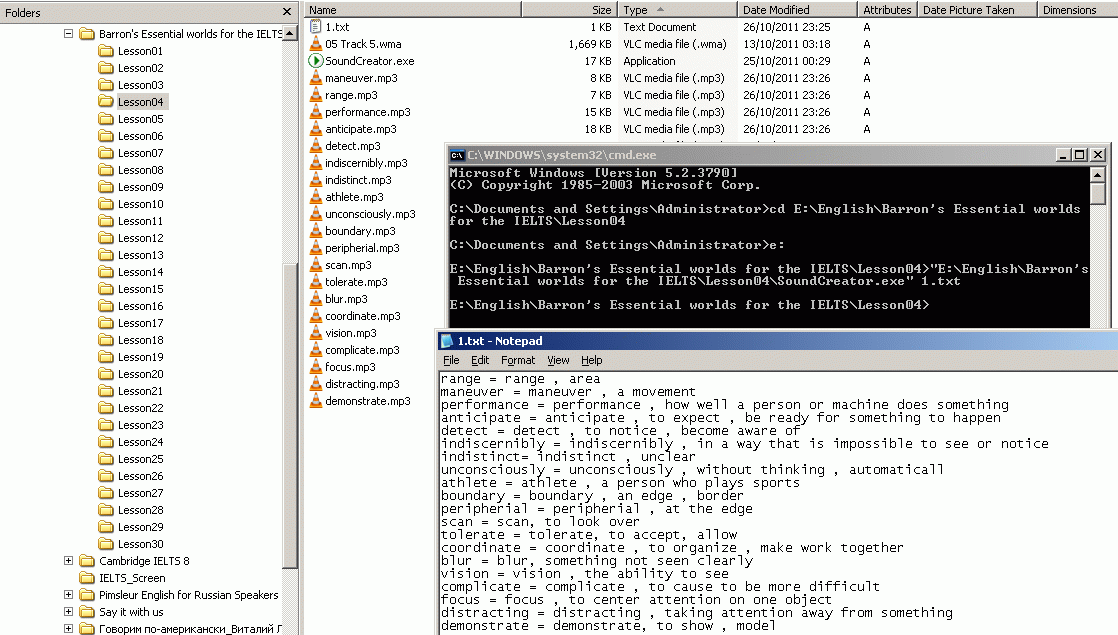Open the Edit menu in Notepad
The width and height of the screenshot is (1118, 635).
(x=480, y=361)
